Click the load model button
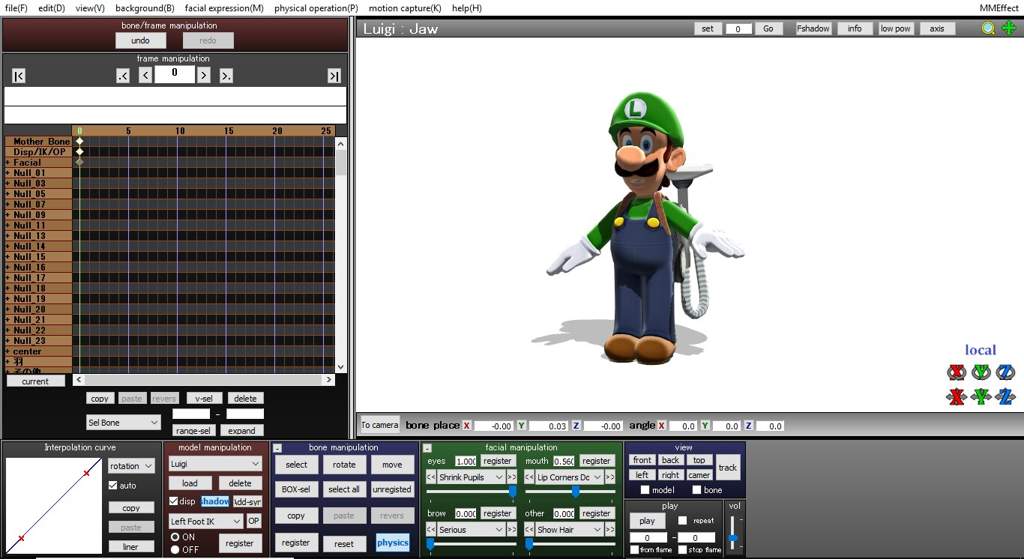The width and height of the screenshot is (1024, 559). pyautogui.click(x=190, y=483)
